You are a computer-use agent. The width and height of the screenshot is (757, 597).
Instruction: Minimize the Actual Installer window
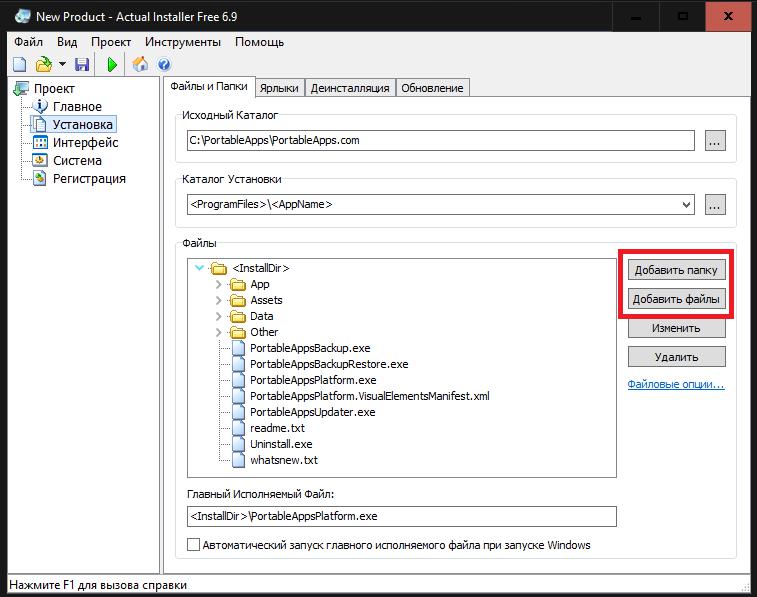(x=636, y=16)
